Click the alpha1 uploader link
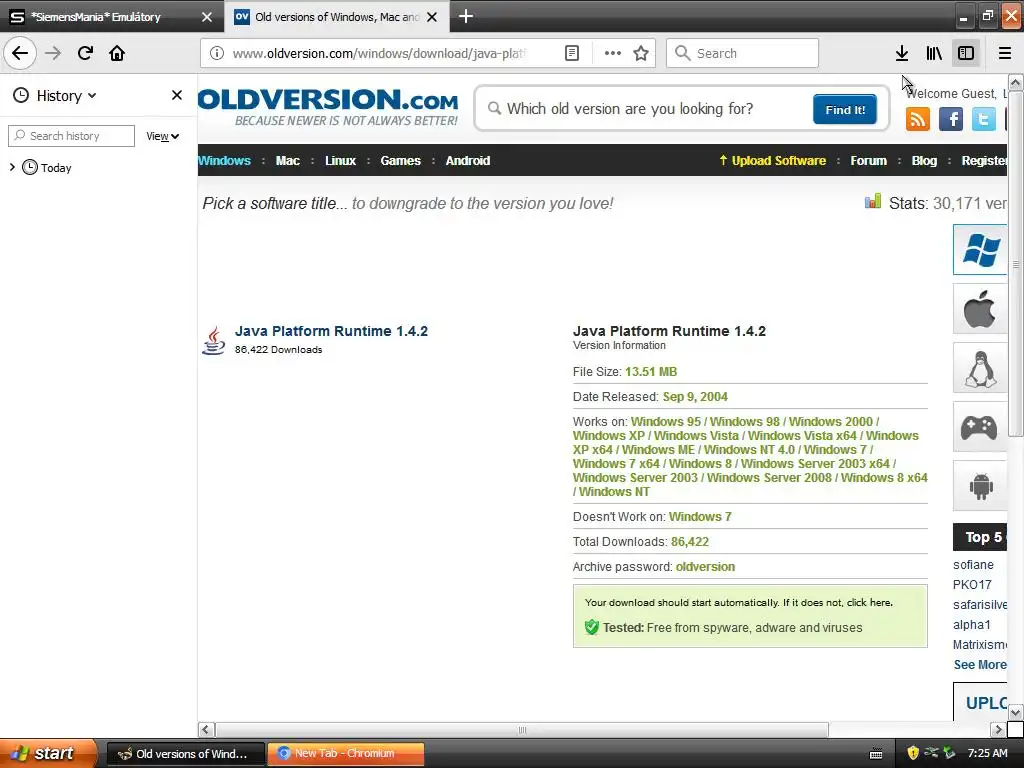Viewport: 1024px width, 768px height. tap(971, 625)
